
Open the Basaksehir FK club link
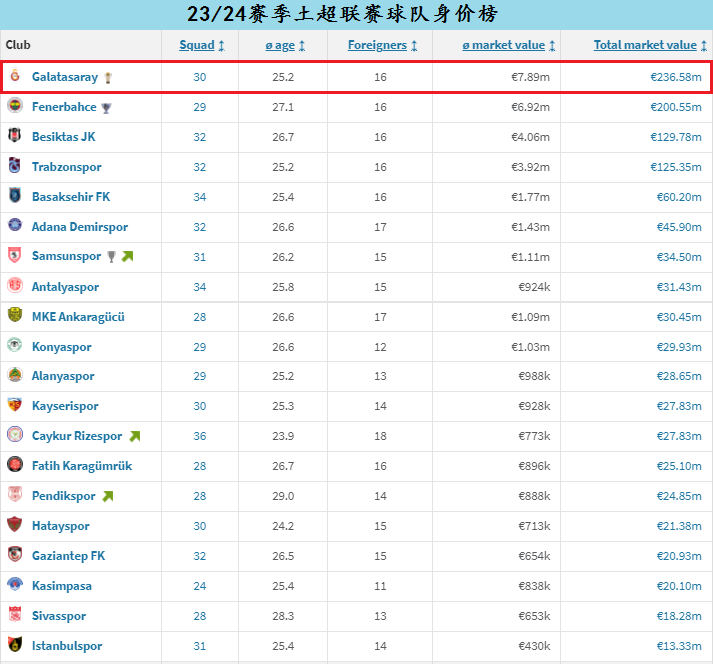[71, 197]
